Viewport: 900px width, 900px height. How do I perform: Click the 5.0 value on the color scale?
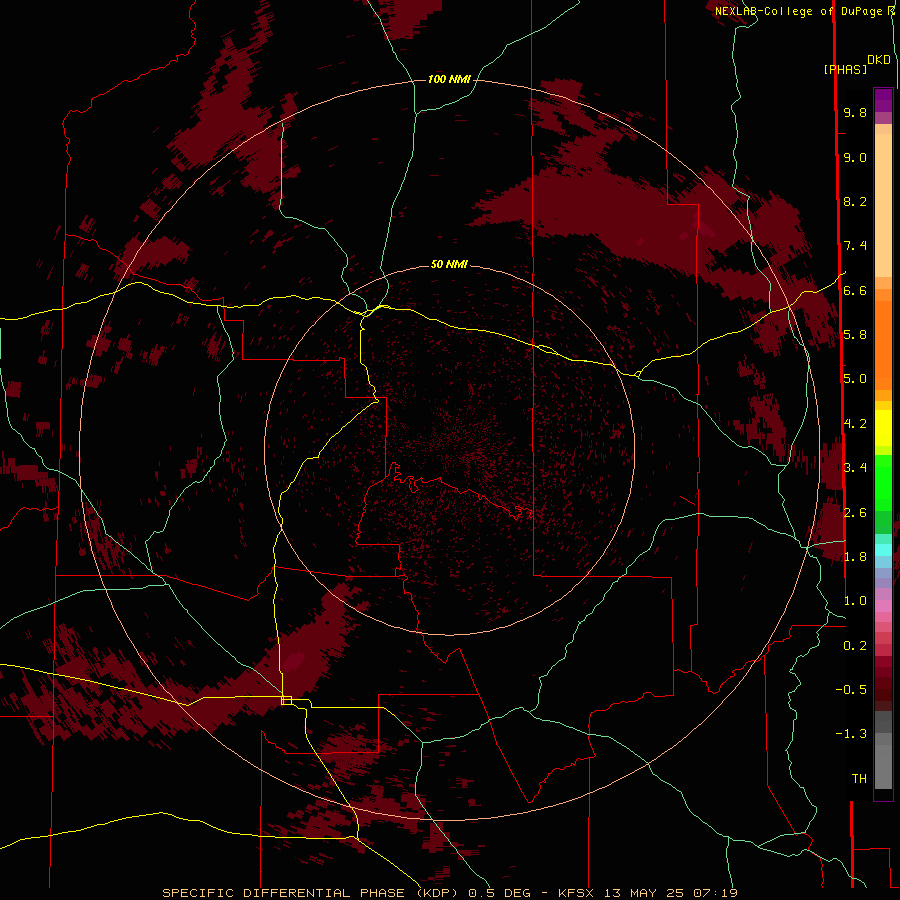click(x=855, y=379)
